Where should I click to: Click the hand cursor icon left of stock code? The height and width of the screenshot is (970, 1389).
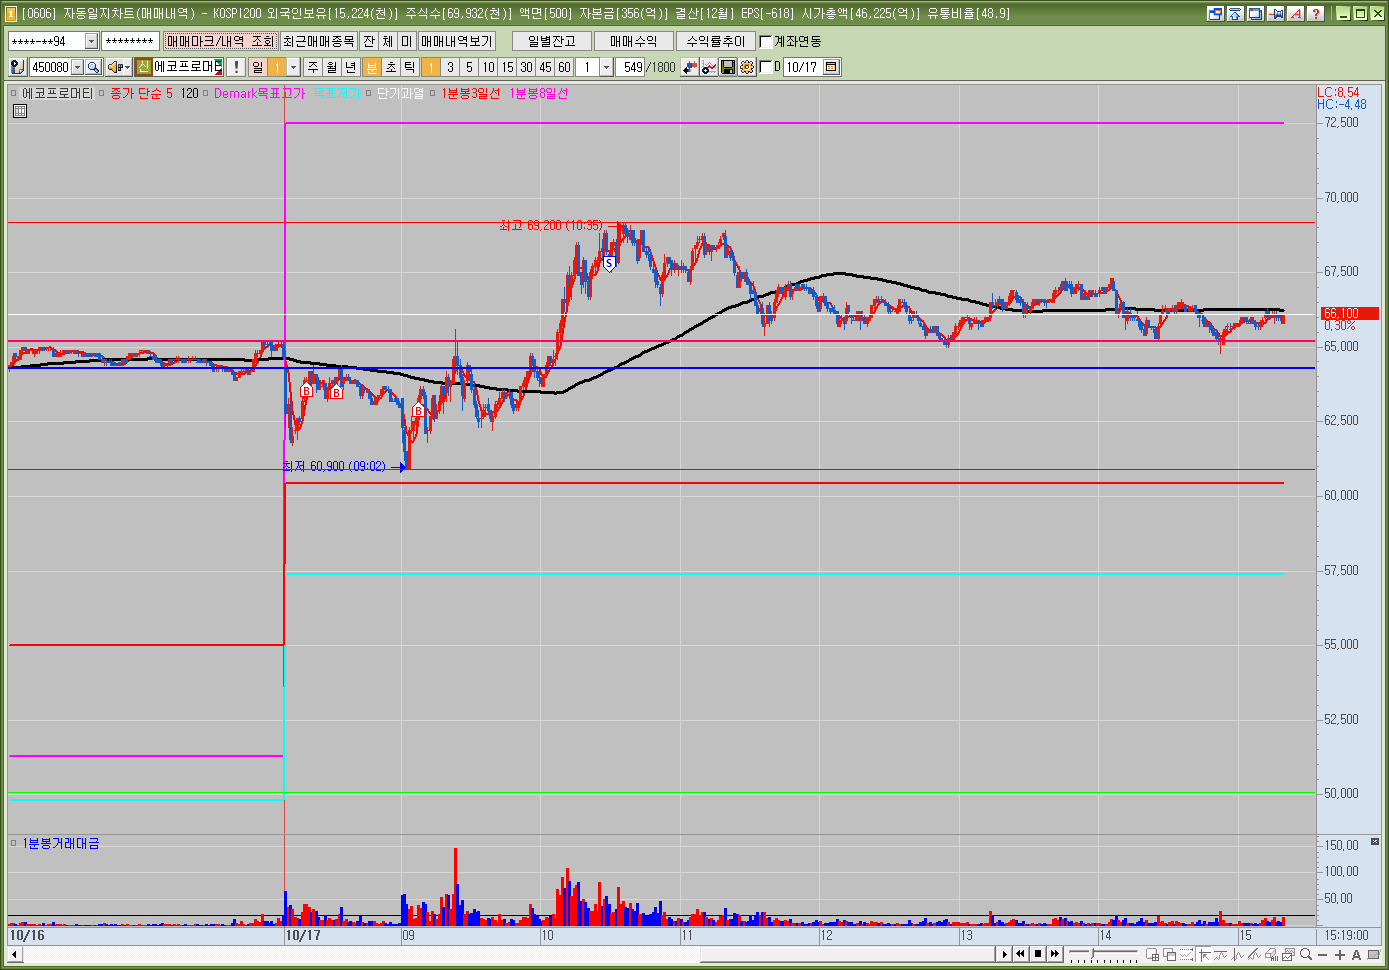(x=18, y=67)
